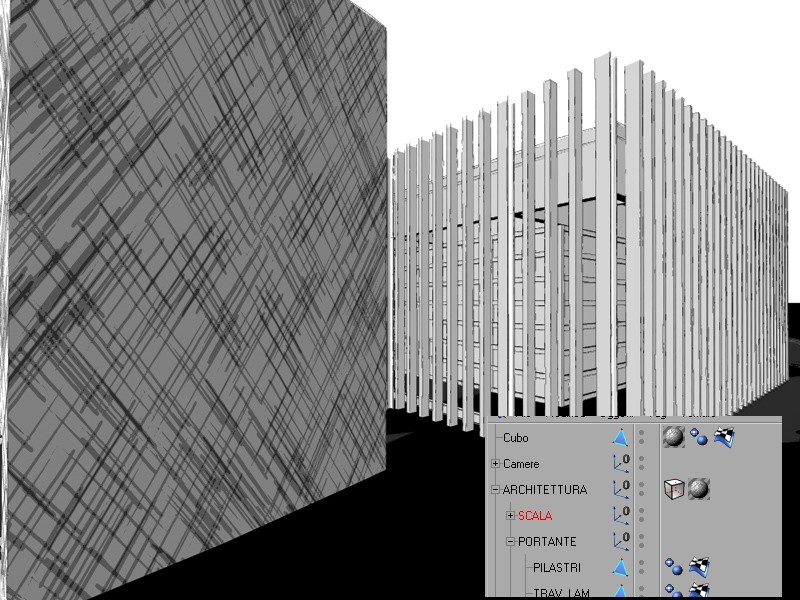Click the null object icon for ARCHITETTURA
The height and width of the screenshot is (600, 800).
[x=621, y=489]
